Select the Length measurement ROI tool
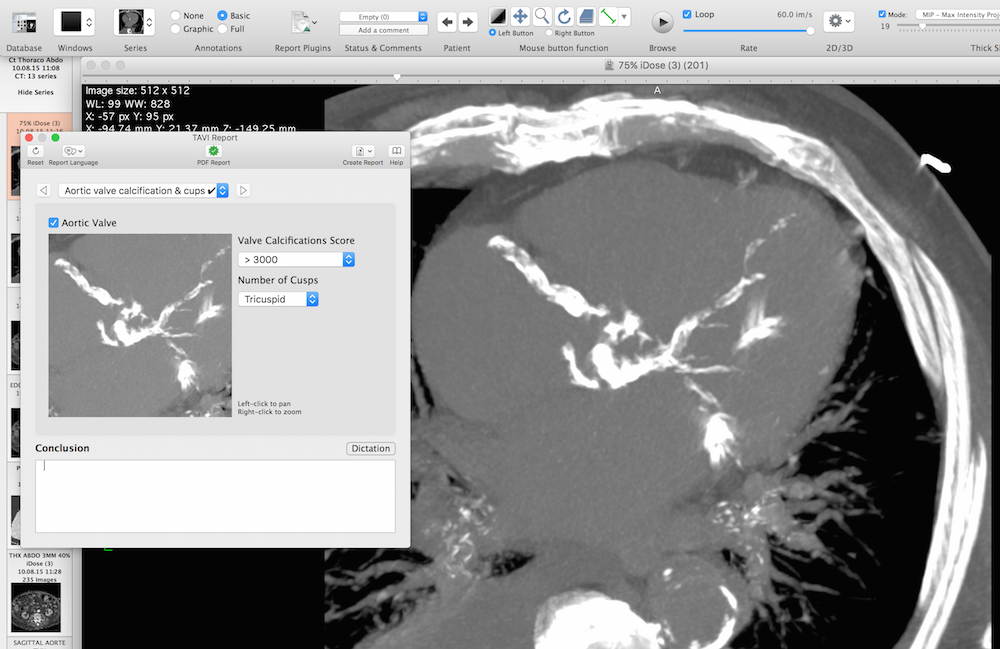Screen dimensions: 1000x649 point(608,17)
